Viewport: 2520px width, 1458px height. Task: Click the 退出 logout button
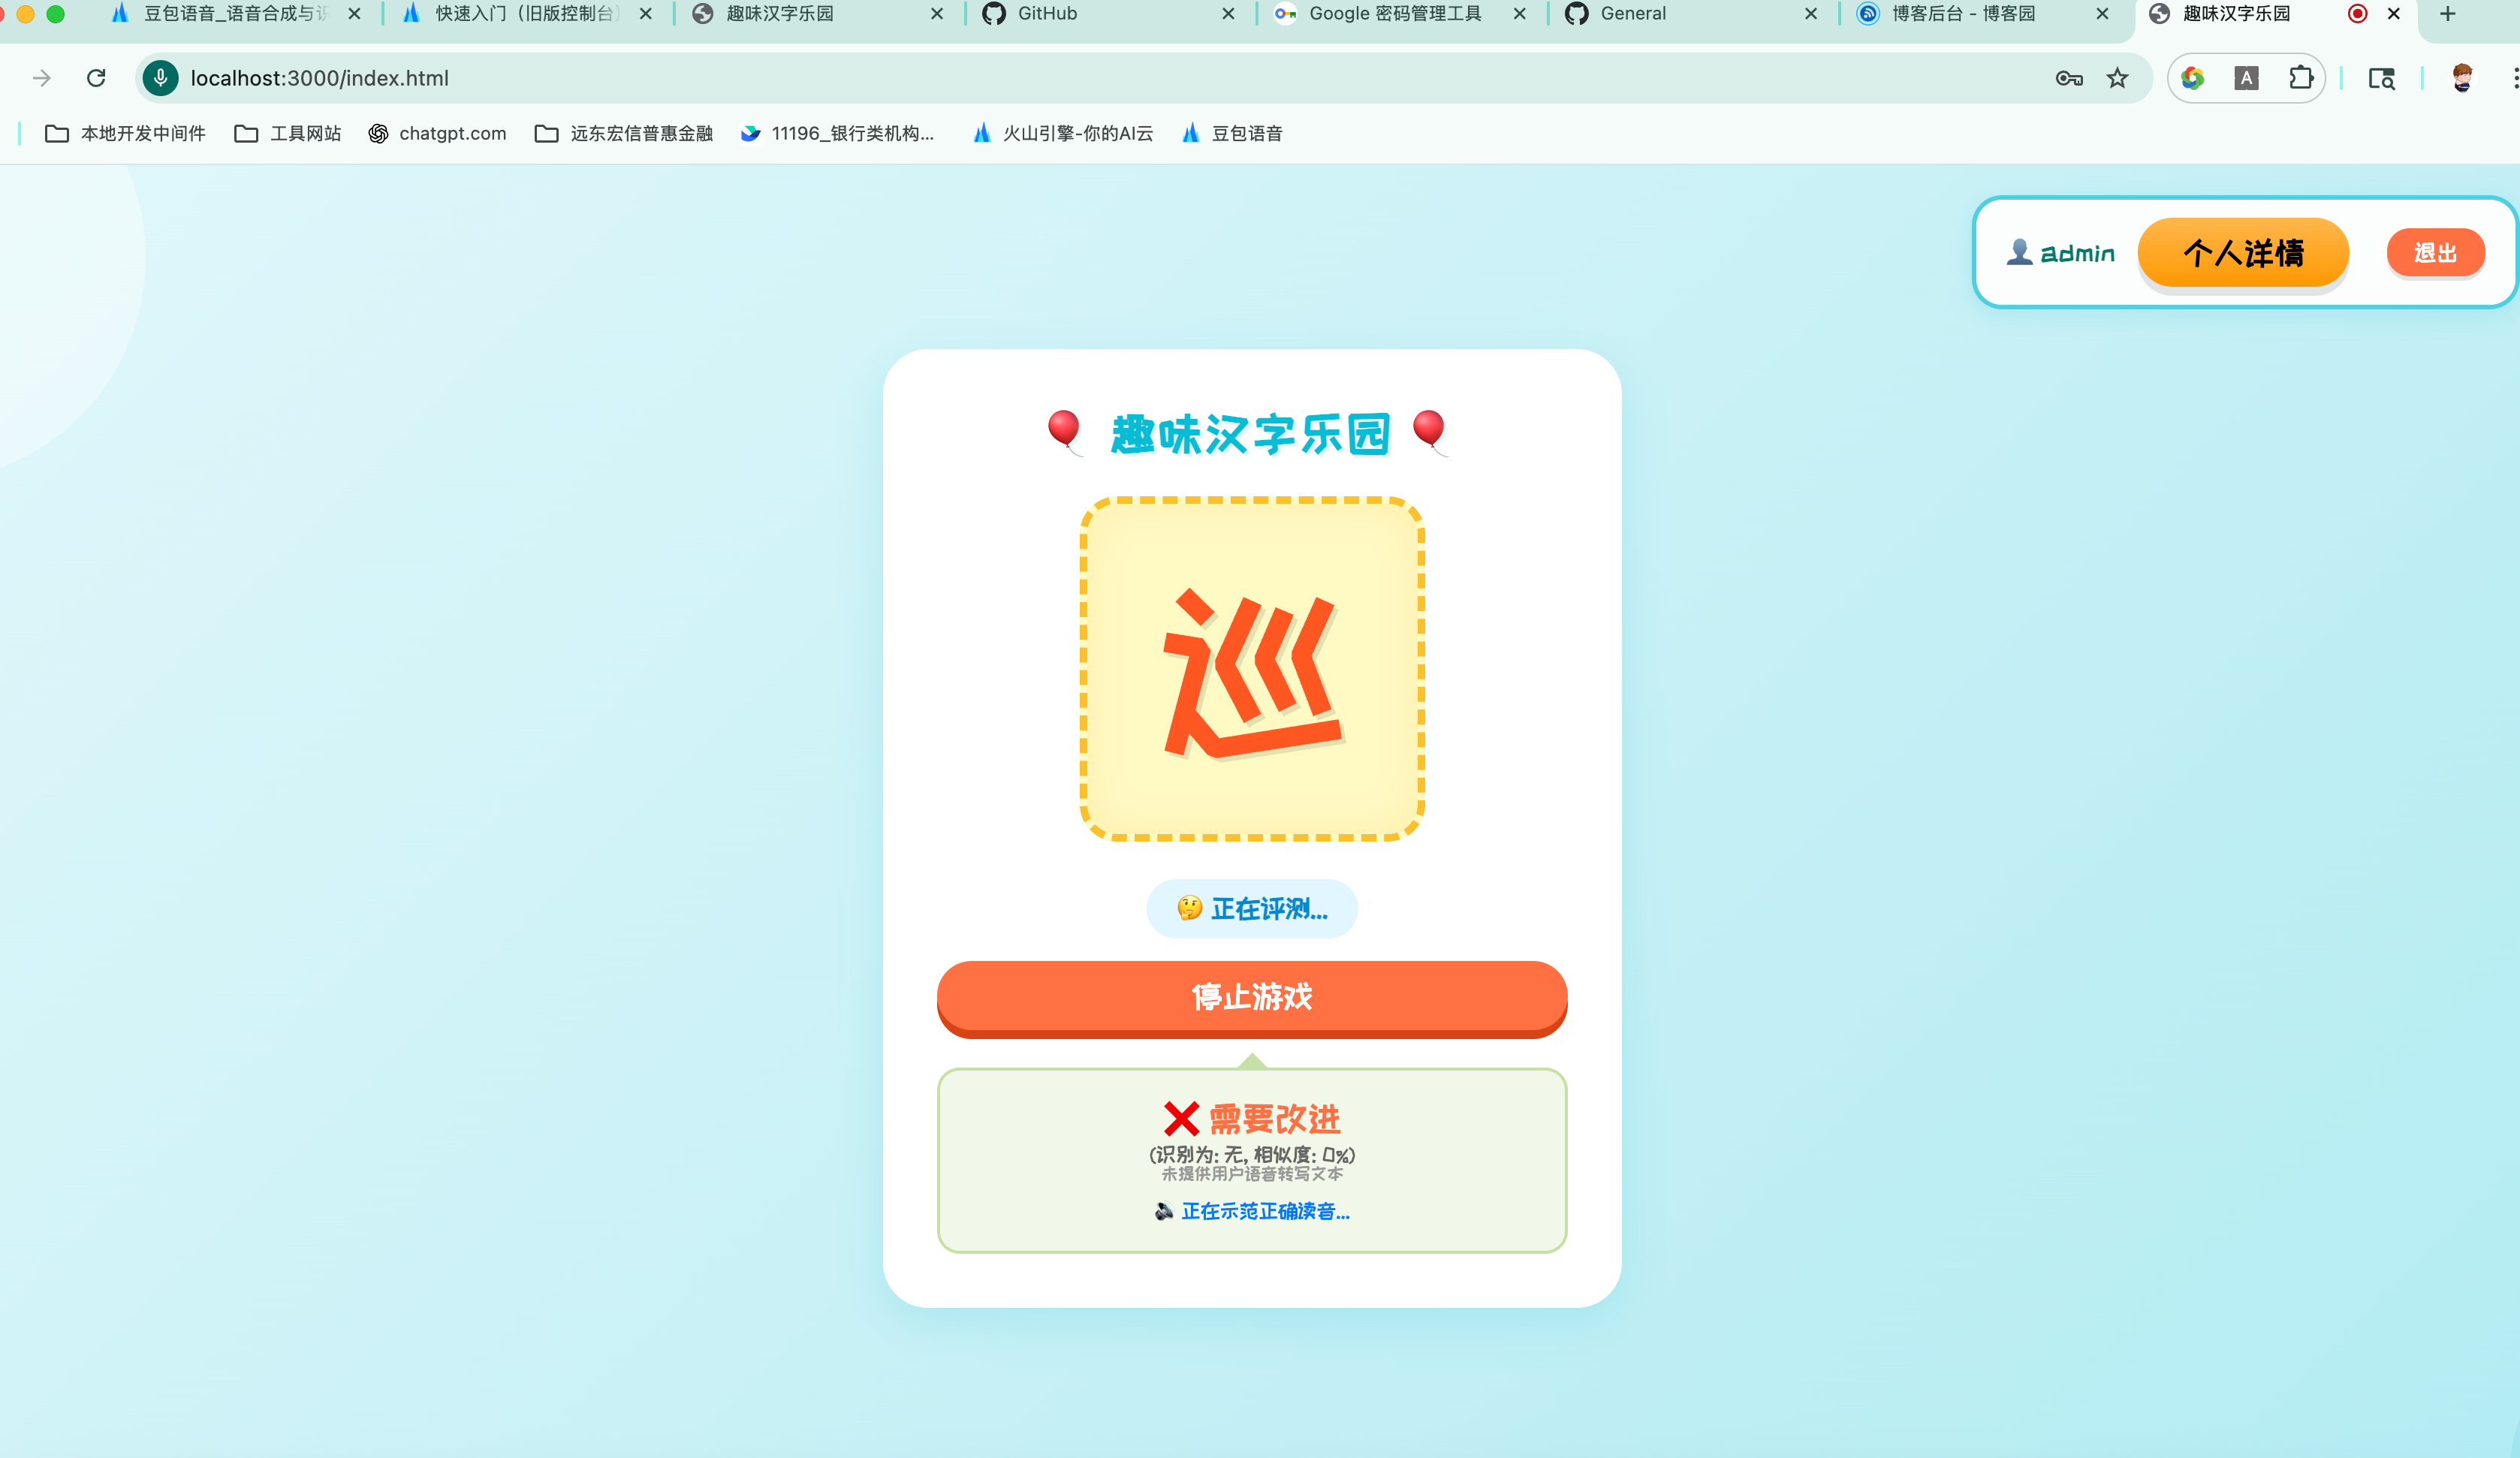[2434, 253]
